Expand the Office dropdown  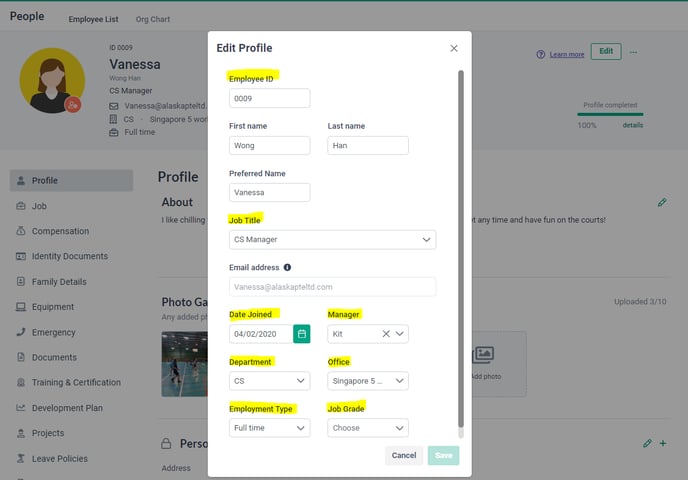click(x=368, y=381)
